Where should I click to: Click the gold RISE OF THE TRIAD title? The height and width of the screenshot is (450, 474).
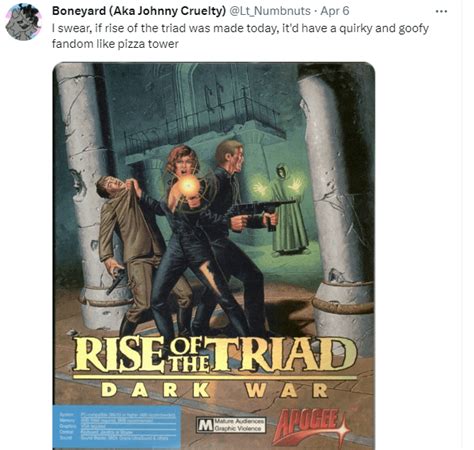point(215,354)
